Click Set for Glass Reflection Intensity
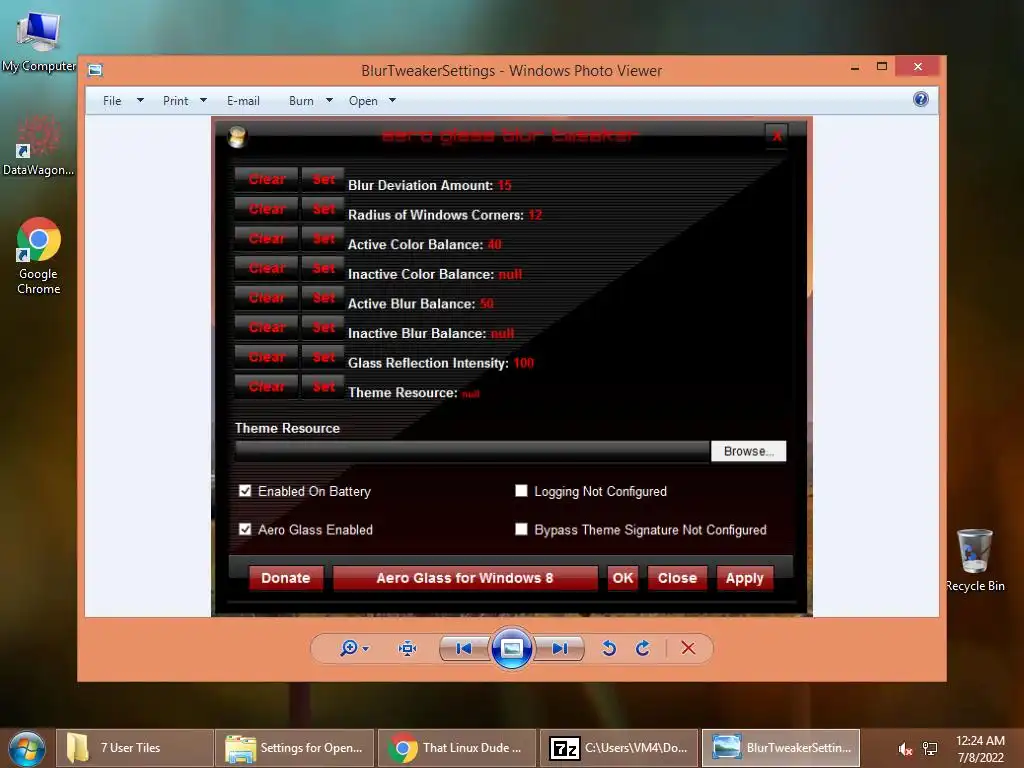The width and height of the screenshot is (1024, 768). 323,357
